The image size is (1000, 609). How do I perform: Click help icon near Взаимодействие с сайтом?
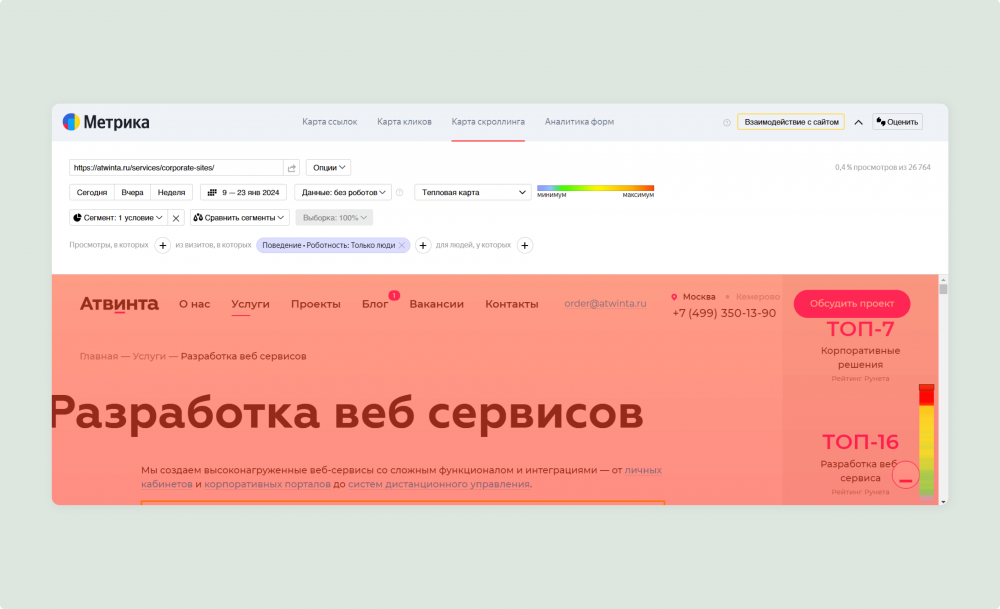coord(726,122)
